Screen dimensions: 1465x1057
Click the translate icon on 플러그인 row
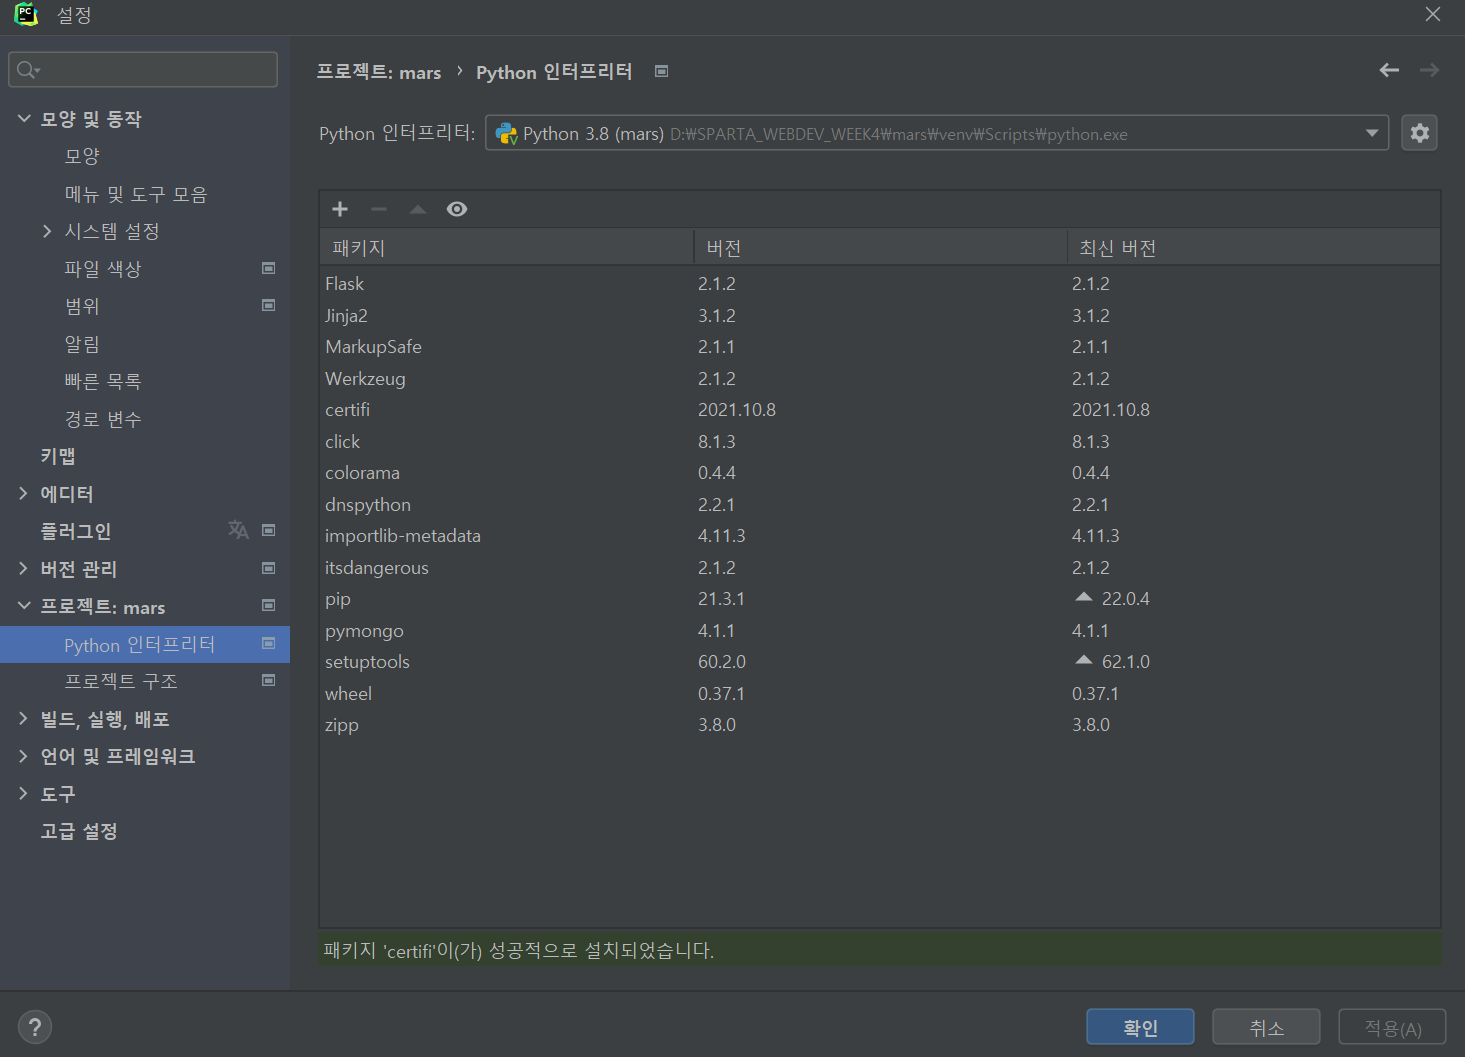[x=238, y=530]
